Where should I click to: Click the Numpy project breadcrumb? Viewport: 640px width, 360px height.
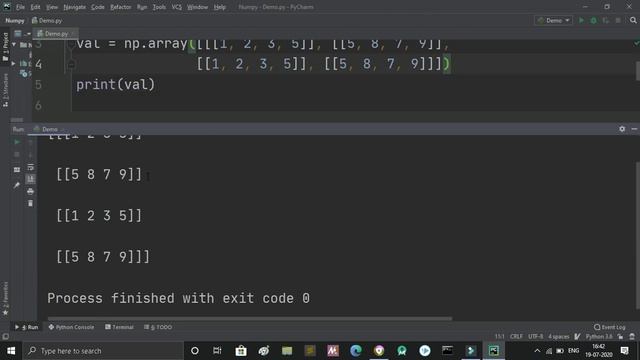coord(15,20)
